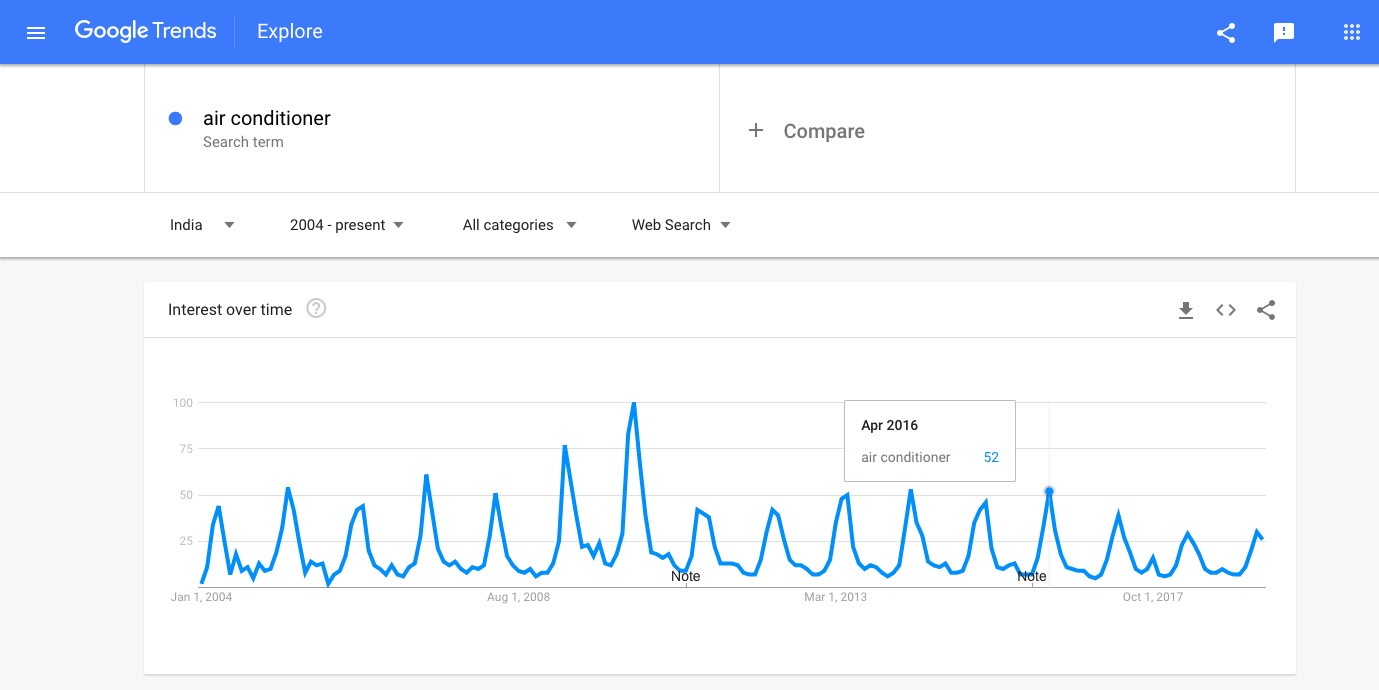Image resolution: width=1379 pixels, height=690 pixels.
Task: Select the air conditioner search term
Action: pyautogui.click(x=266, y=118)
